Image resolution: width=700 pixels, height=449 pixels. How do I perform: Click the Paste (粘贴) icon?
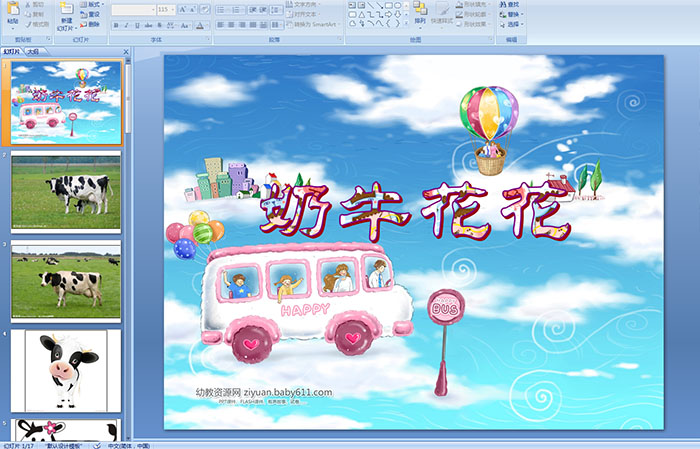[12, 11]
